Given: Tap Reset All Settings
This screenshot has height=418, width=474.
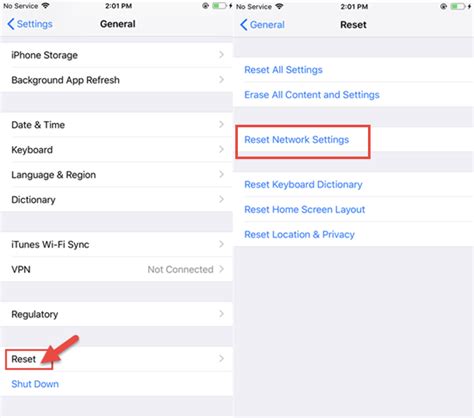Looking at the screenshot, I should click(283, 70).
